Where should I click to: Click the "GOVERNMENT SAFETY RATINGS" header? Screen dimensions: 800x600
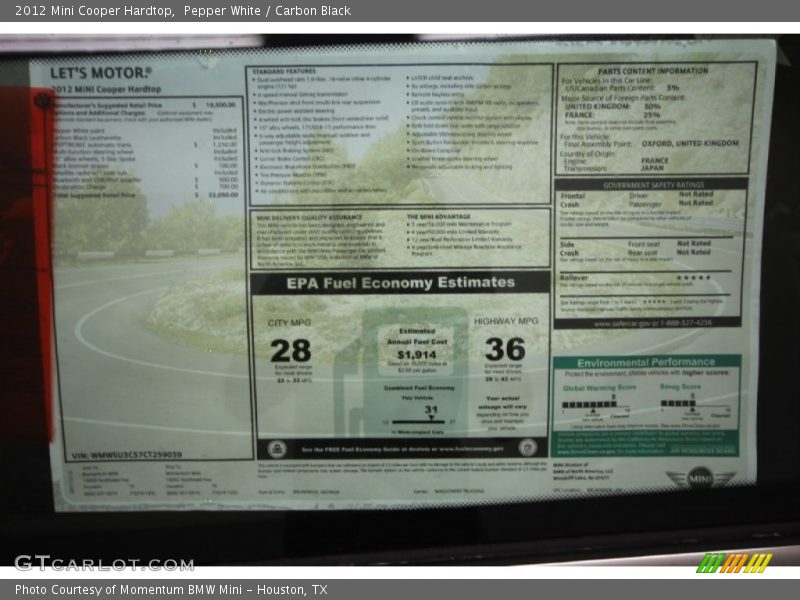(x=653, y=185)
